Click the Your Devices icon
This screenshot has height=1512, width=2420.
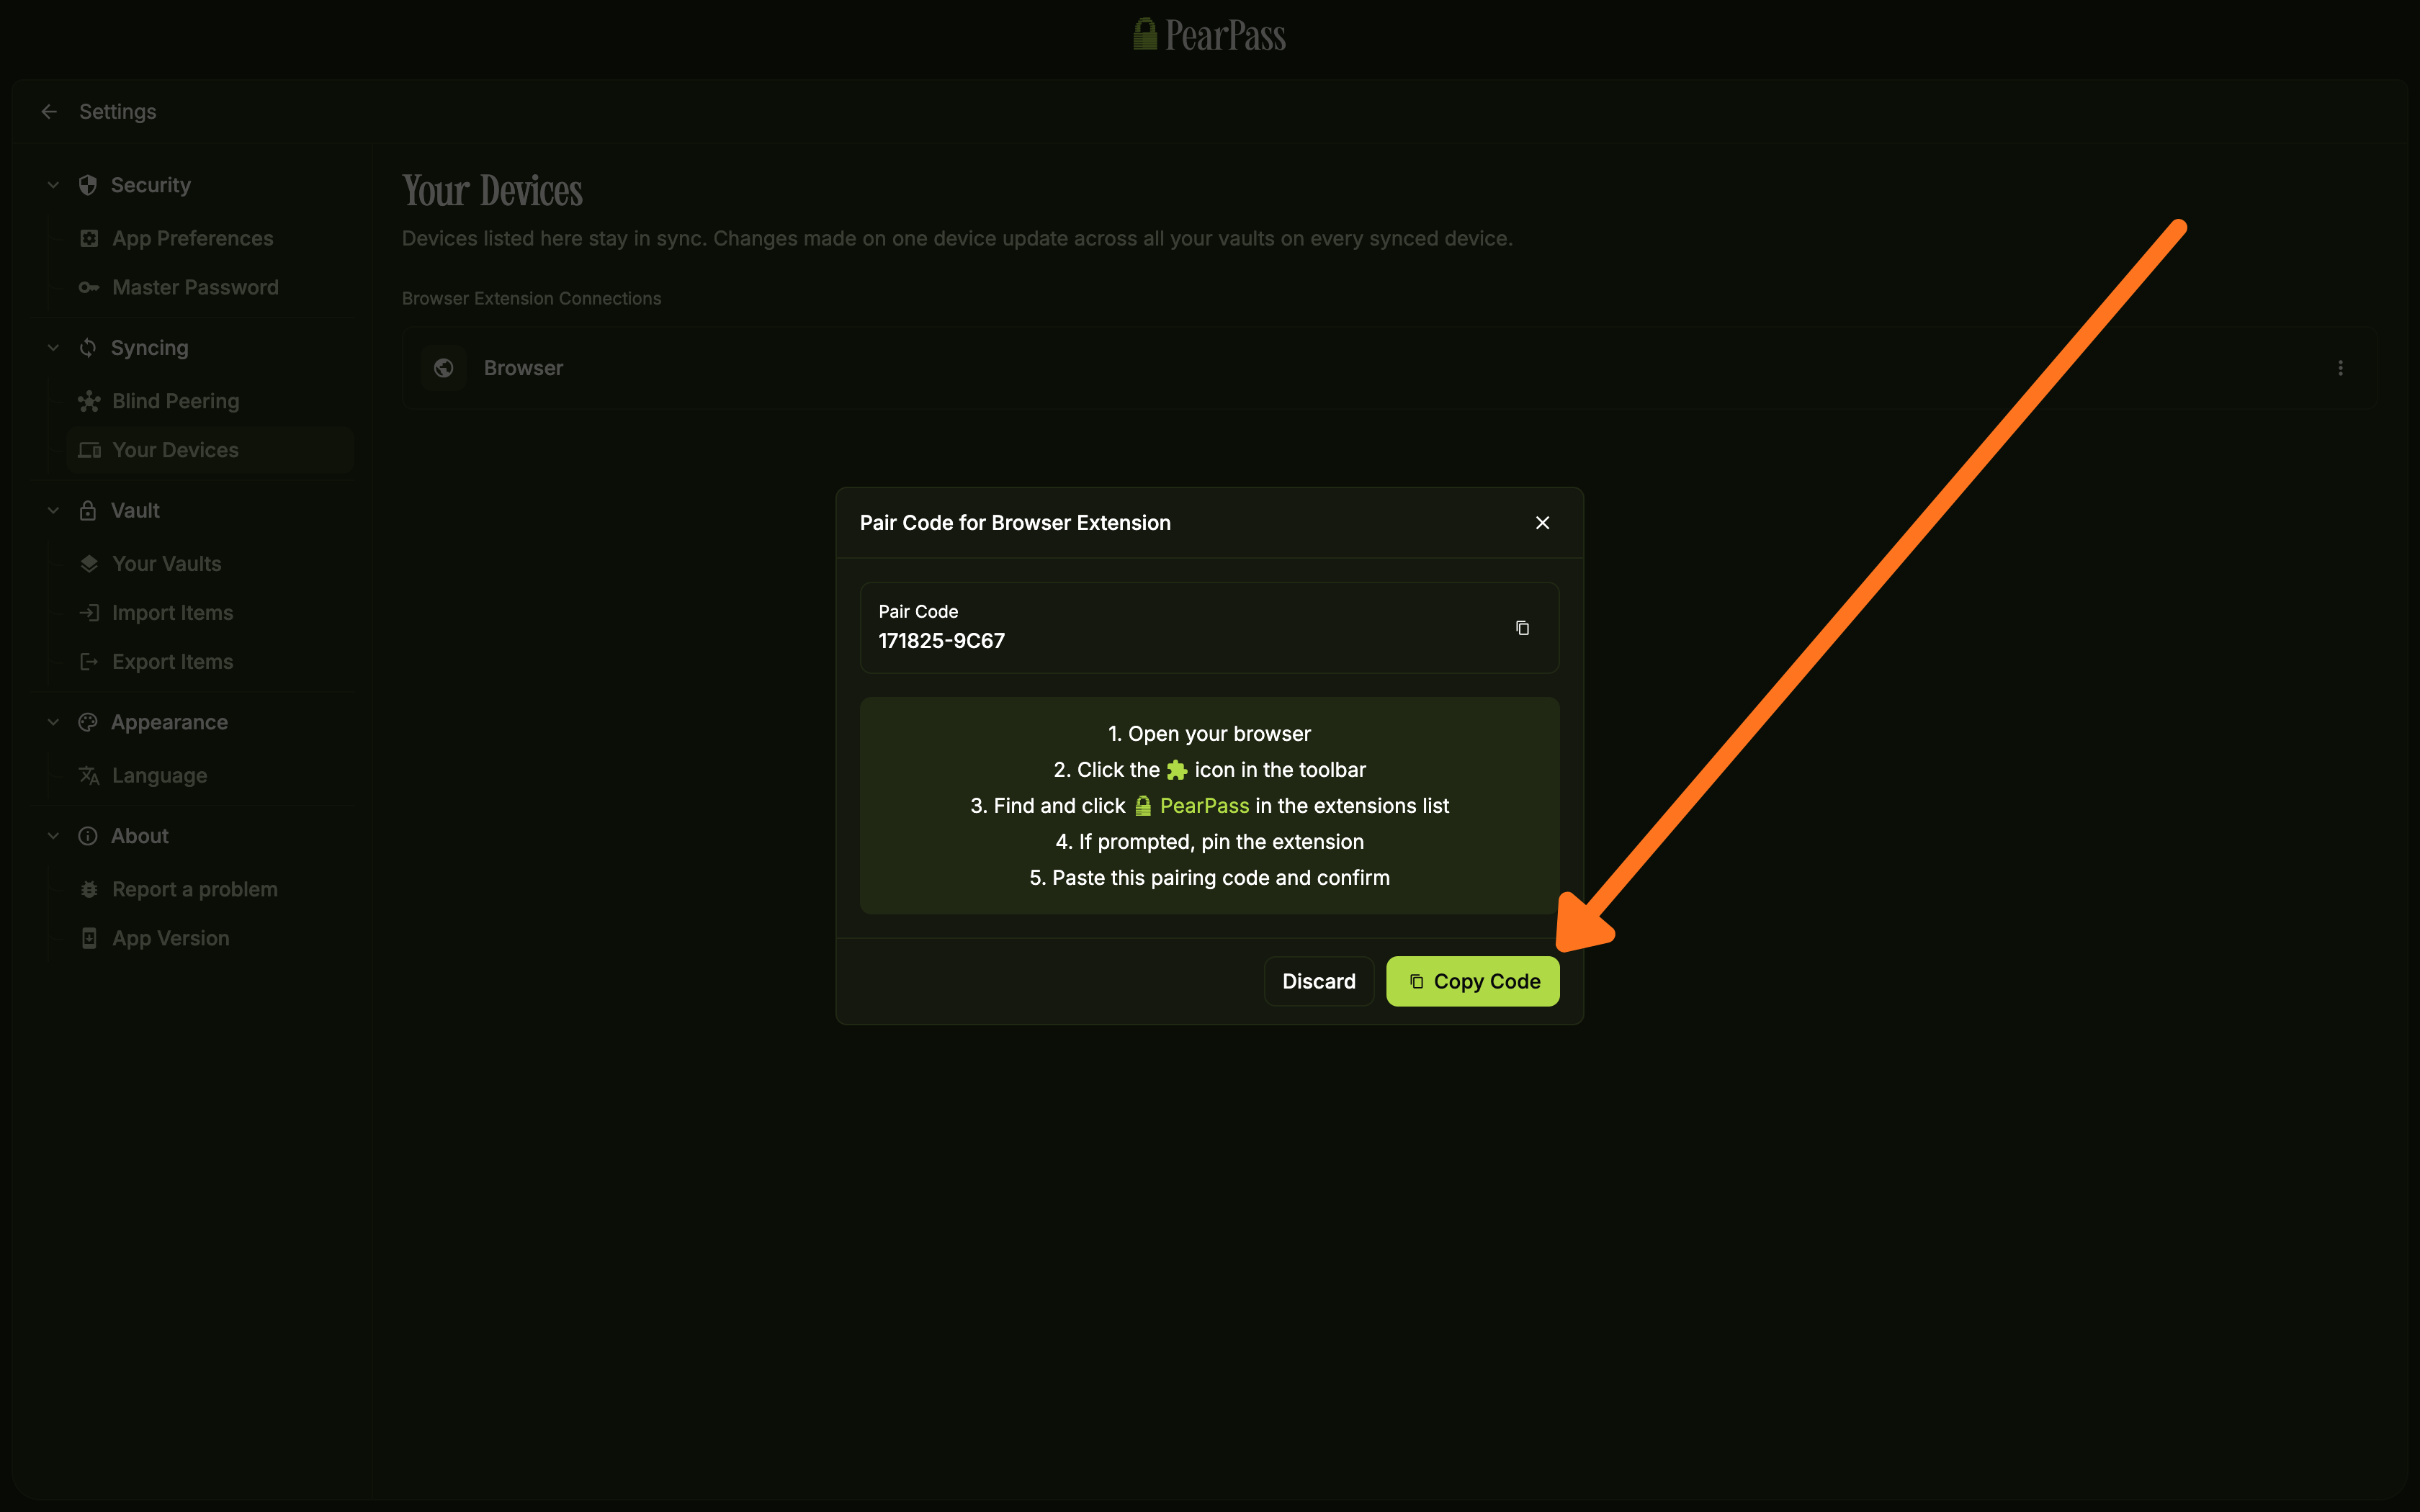pos(89,450)
